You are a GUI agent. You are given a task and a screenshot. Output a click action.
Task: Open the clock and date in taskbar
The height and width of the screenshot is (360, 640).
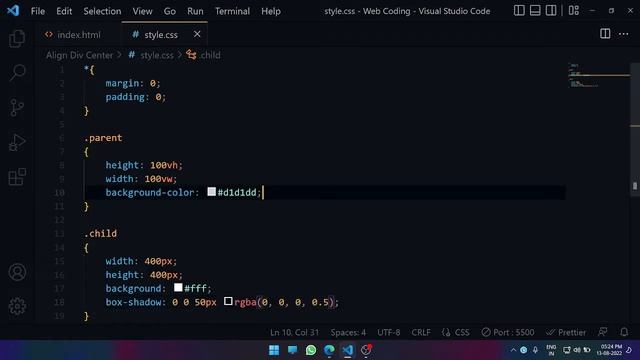coord(609,350)
